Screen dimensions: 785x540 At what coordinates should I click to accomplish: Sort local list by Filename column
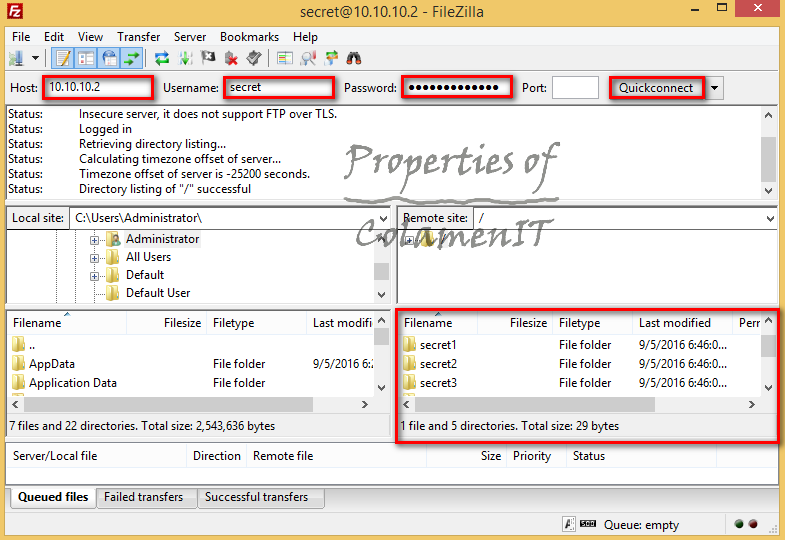pyautogui.click(x=67, y=323)
